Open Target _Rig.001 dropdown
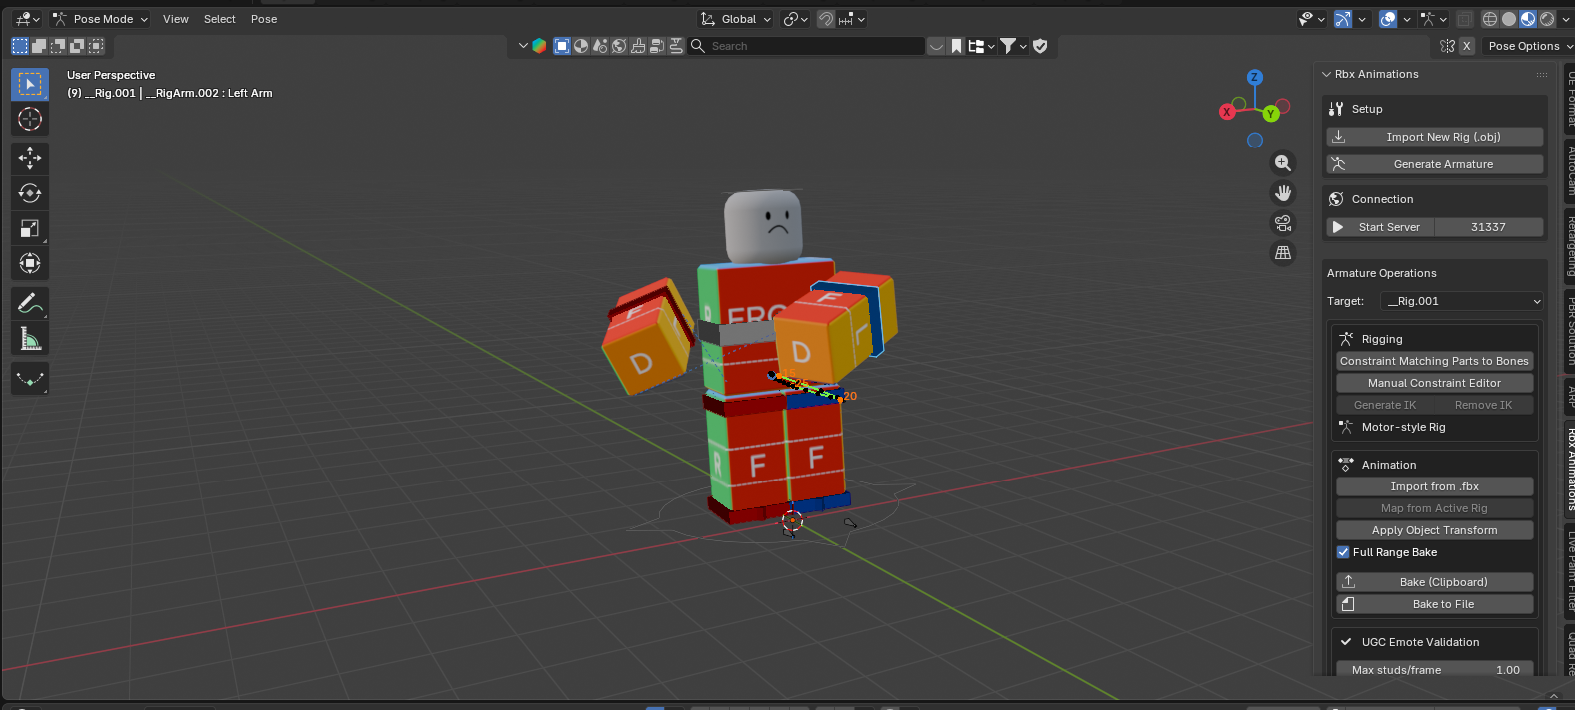The image size is (1575, 710). [1463, 301]
